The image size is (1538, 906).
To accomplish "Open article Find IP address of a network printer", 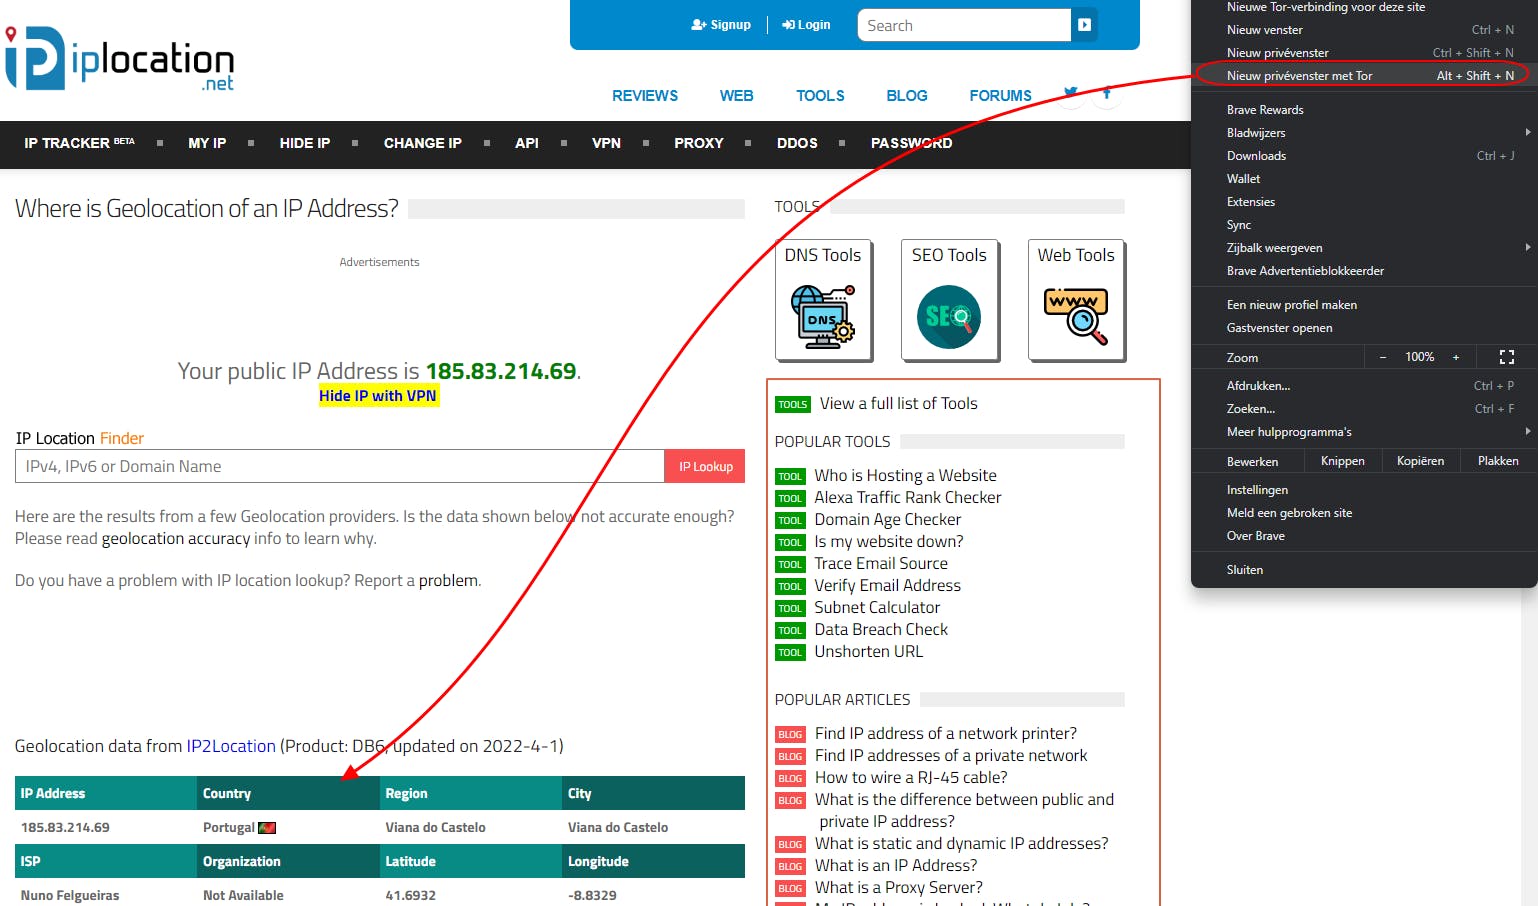I will [946, 734].
